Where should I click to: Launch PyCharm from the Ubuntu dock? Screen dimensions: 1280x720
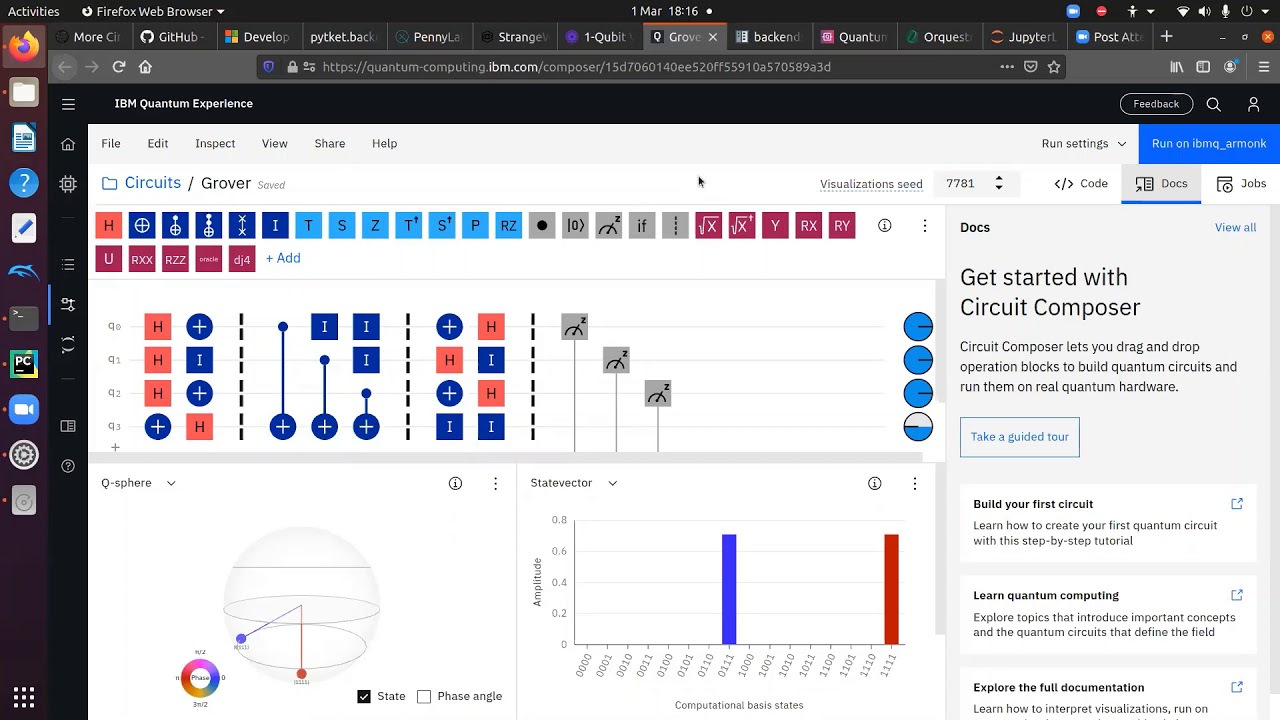click(x=24, y=363)
